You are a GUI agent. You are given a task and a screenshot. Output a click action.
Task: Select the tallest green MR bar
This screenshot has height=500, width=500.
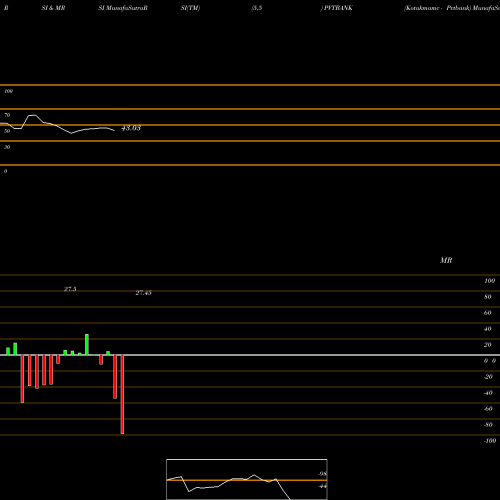tap(87, 345)
